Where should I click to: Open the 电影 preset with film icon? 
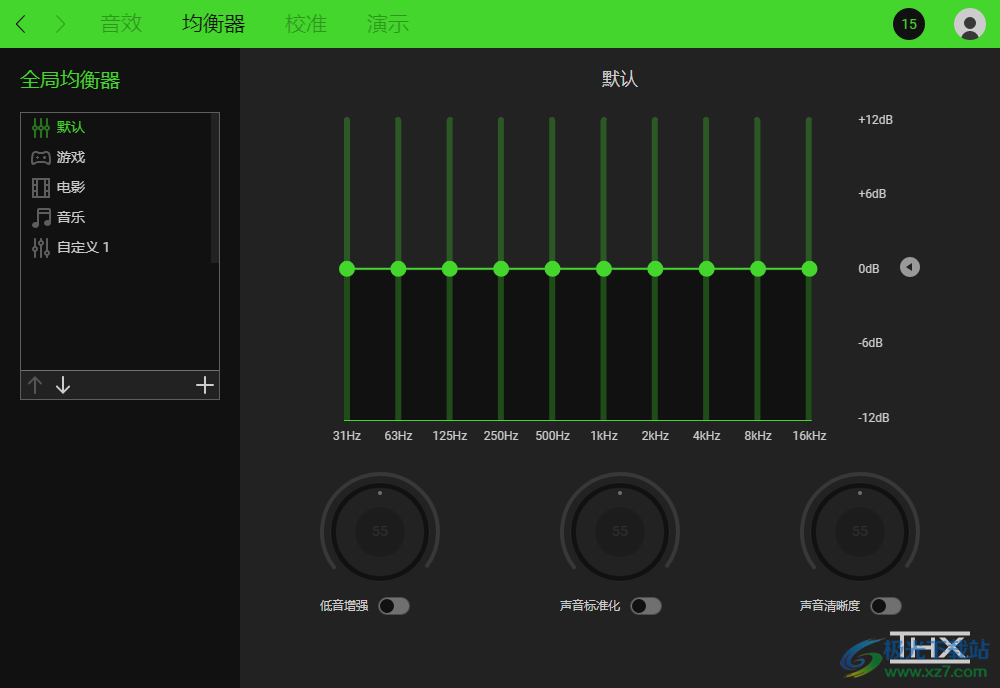click(x=67, y=187)
